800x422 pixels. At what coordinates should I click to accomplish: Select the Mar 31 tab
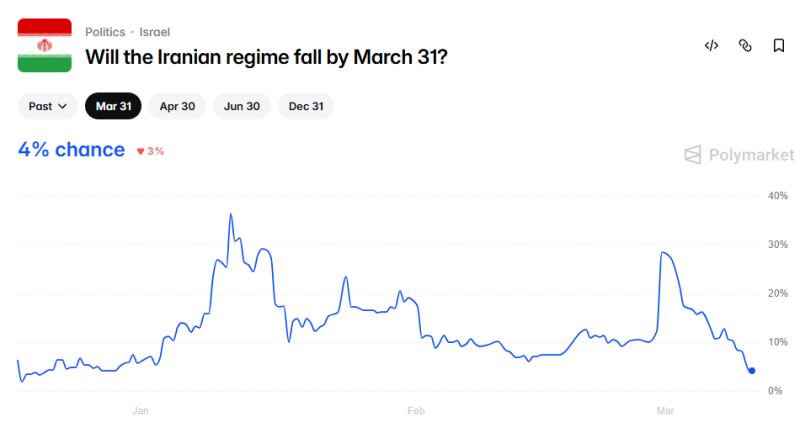pos(113,106)
